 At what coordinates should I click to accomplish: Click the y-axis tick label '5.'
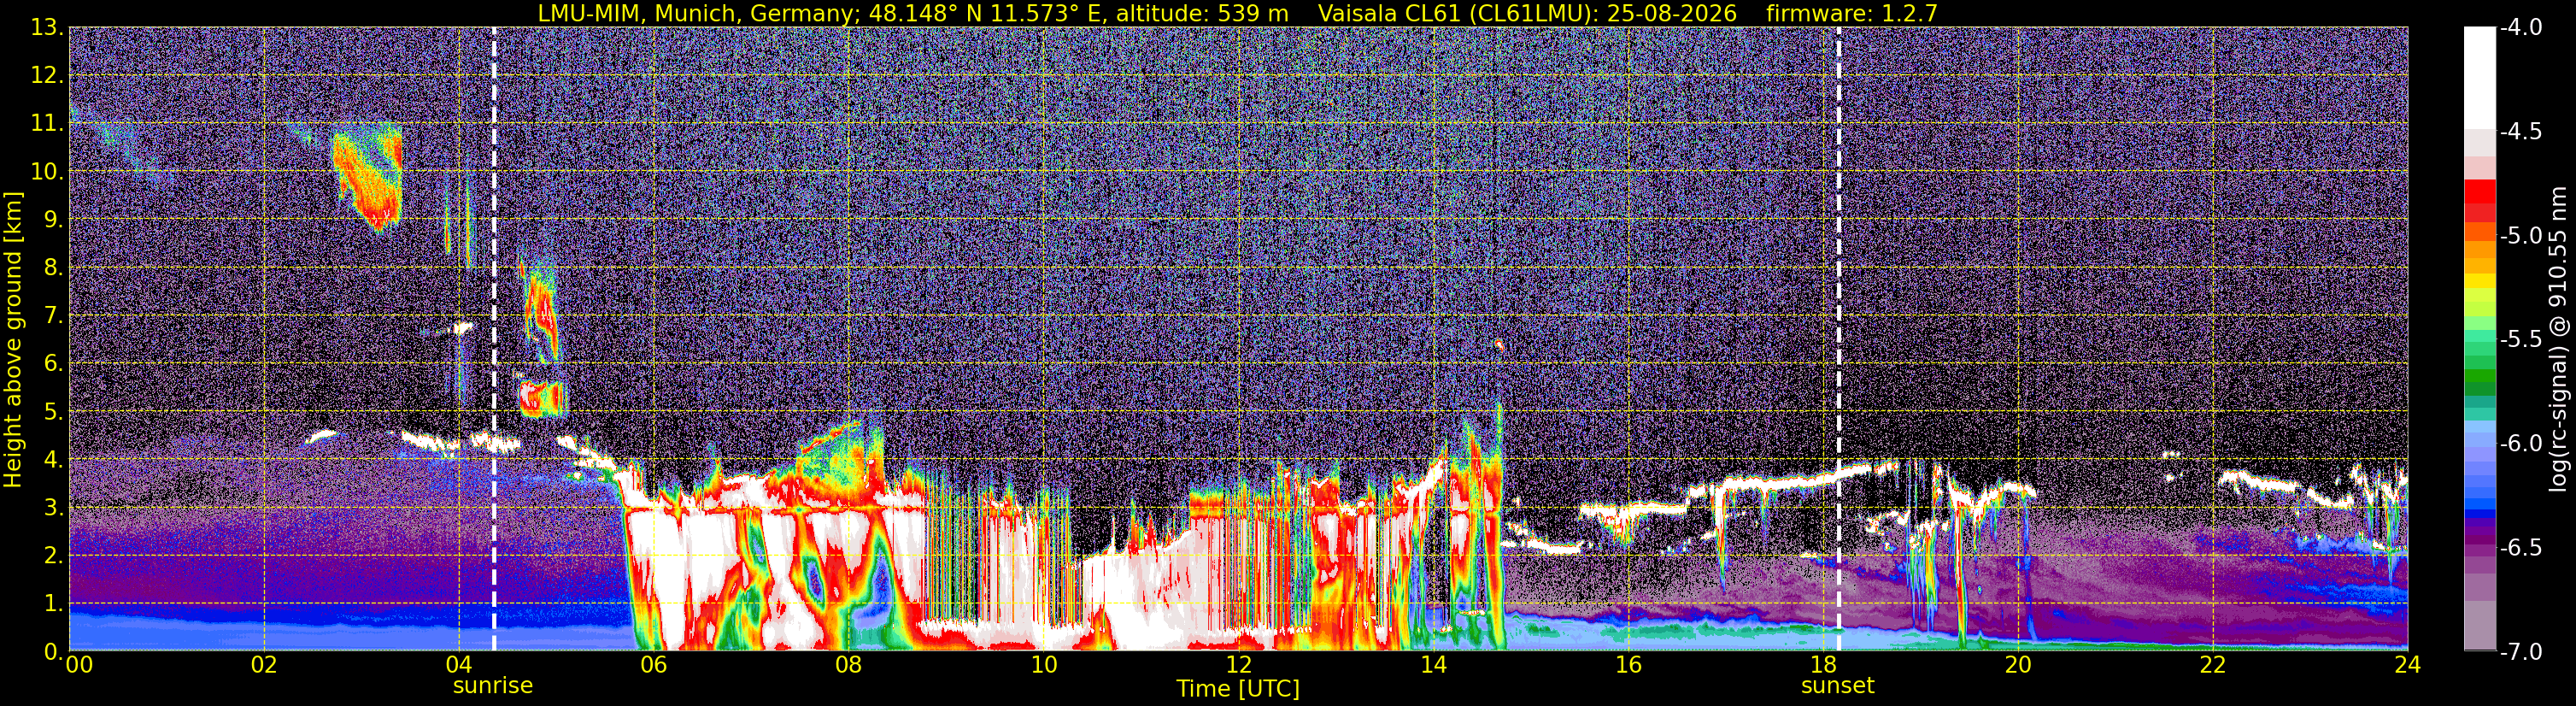point(54,412)
